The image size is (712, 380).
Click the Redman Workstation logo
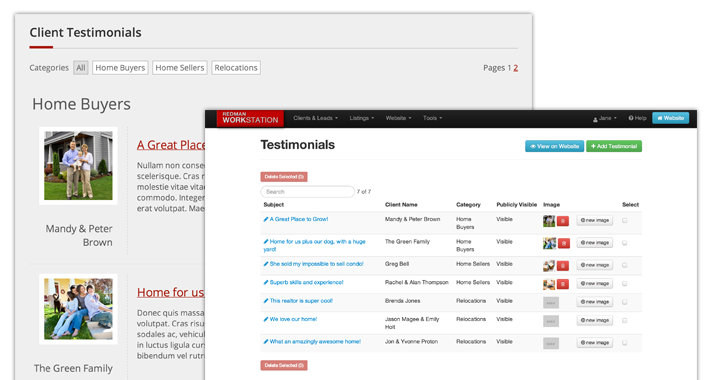click(250, 118)
